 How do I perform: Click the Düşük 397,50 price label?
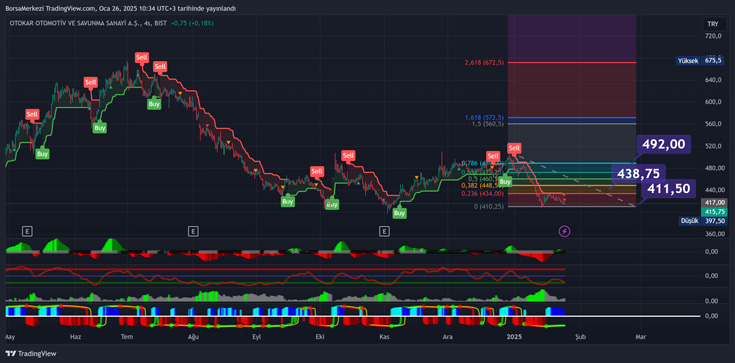[702, 221]
